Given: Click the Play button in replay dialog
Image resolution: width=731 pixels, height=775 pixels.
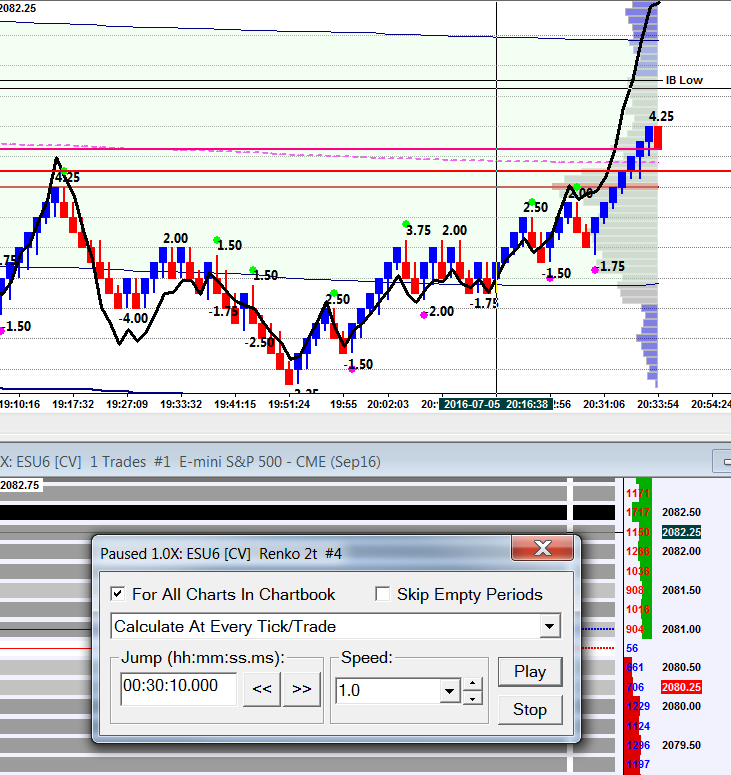Looking at the screenshot, I should 530,671.
